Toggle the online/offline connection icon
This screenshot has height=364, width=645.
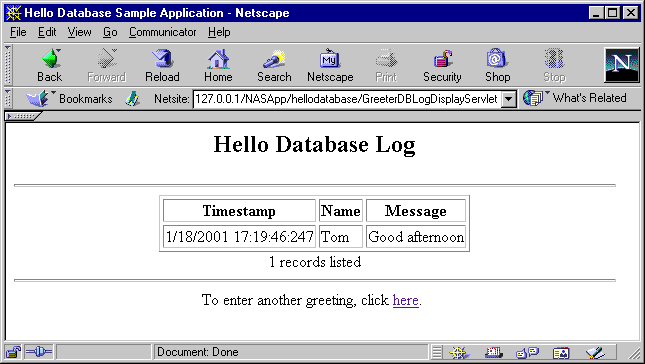coord(39,352)
